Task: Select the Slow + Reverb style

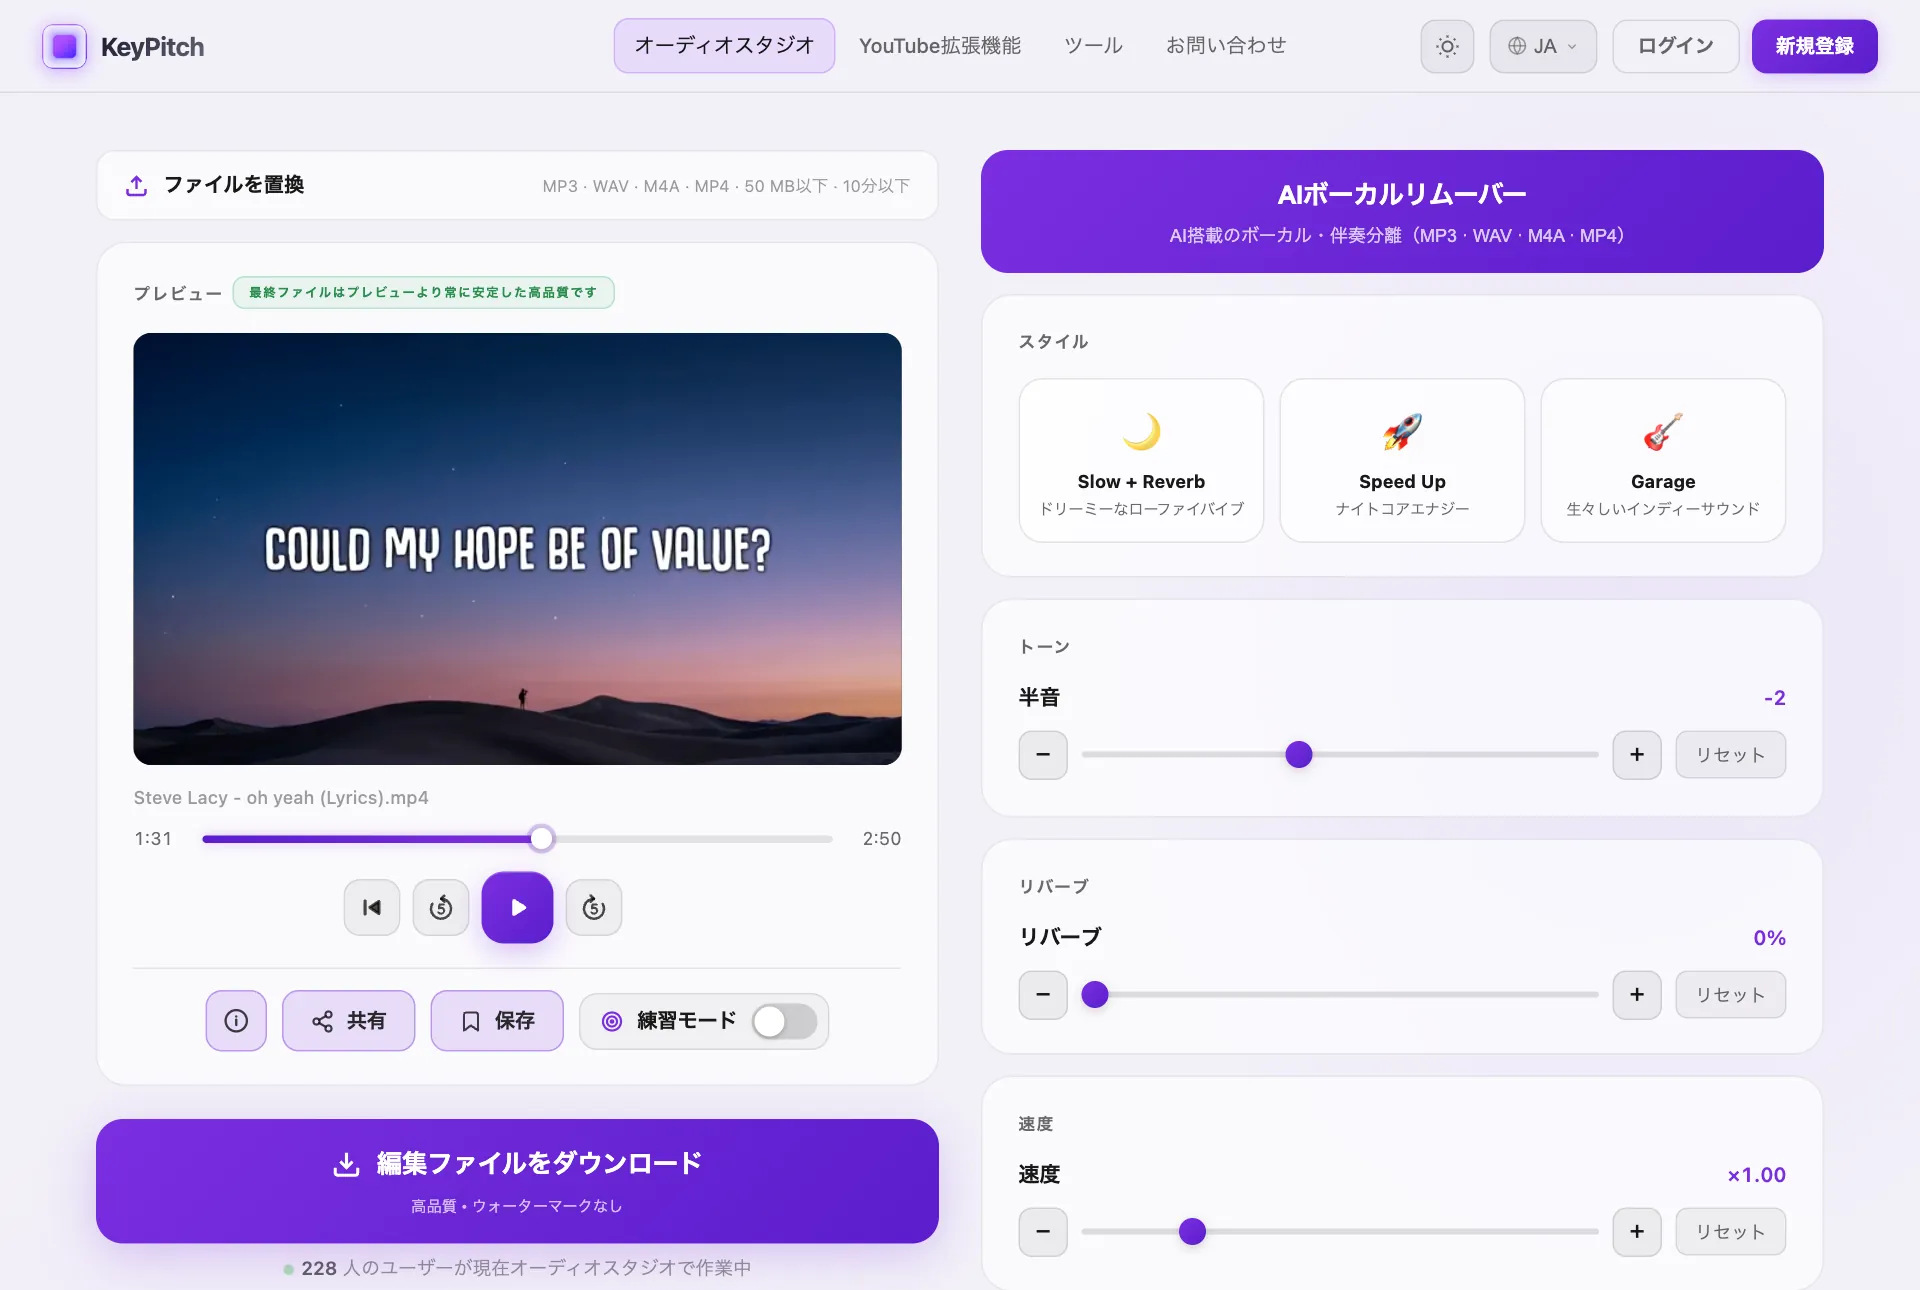Action: click(1141, 460)
